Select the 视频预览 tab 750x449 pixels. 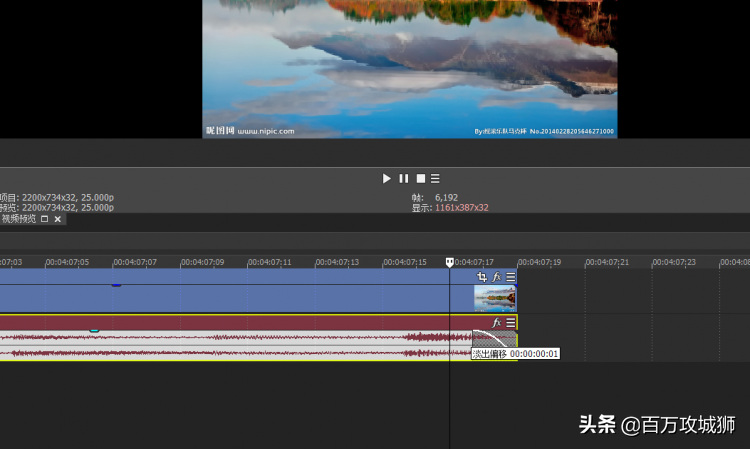click(x=19, y=218)
